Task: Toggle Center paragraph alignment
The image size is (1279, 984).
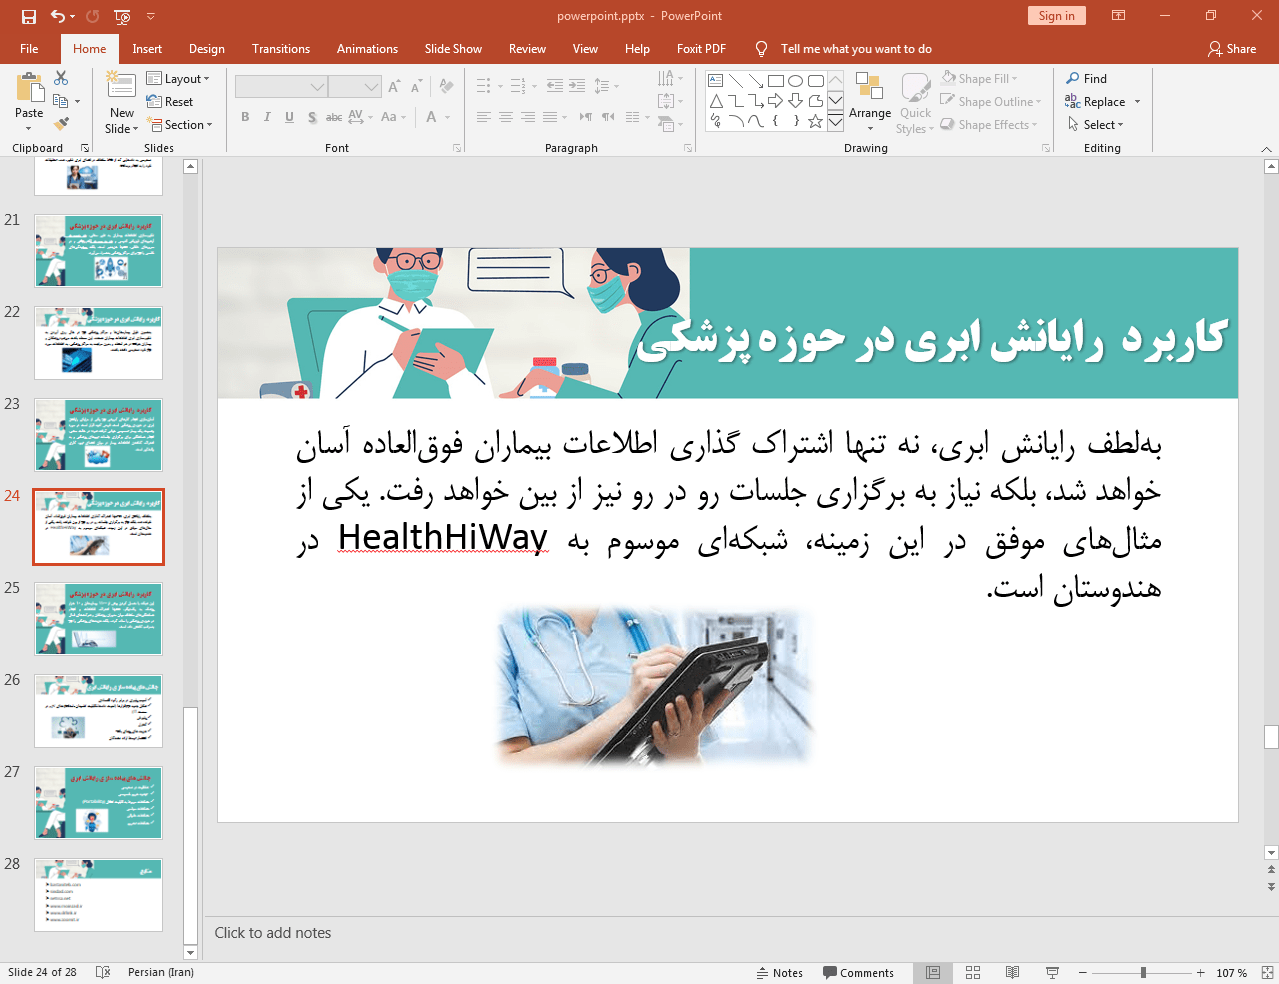Action: coord(506,117)
